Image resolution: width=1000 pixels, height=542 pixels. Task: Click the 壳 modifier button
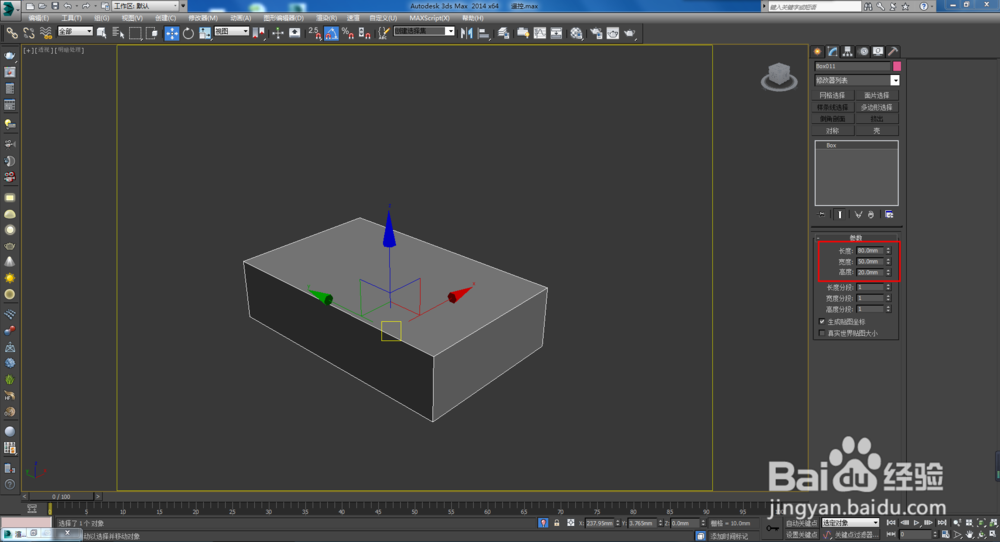tap(877, 131)
